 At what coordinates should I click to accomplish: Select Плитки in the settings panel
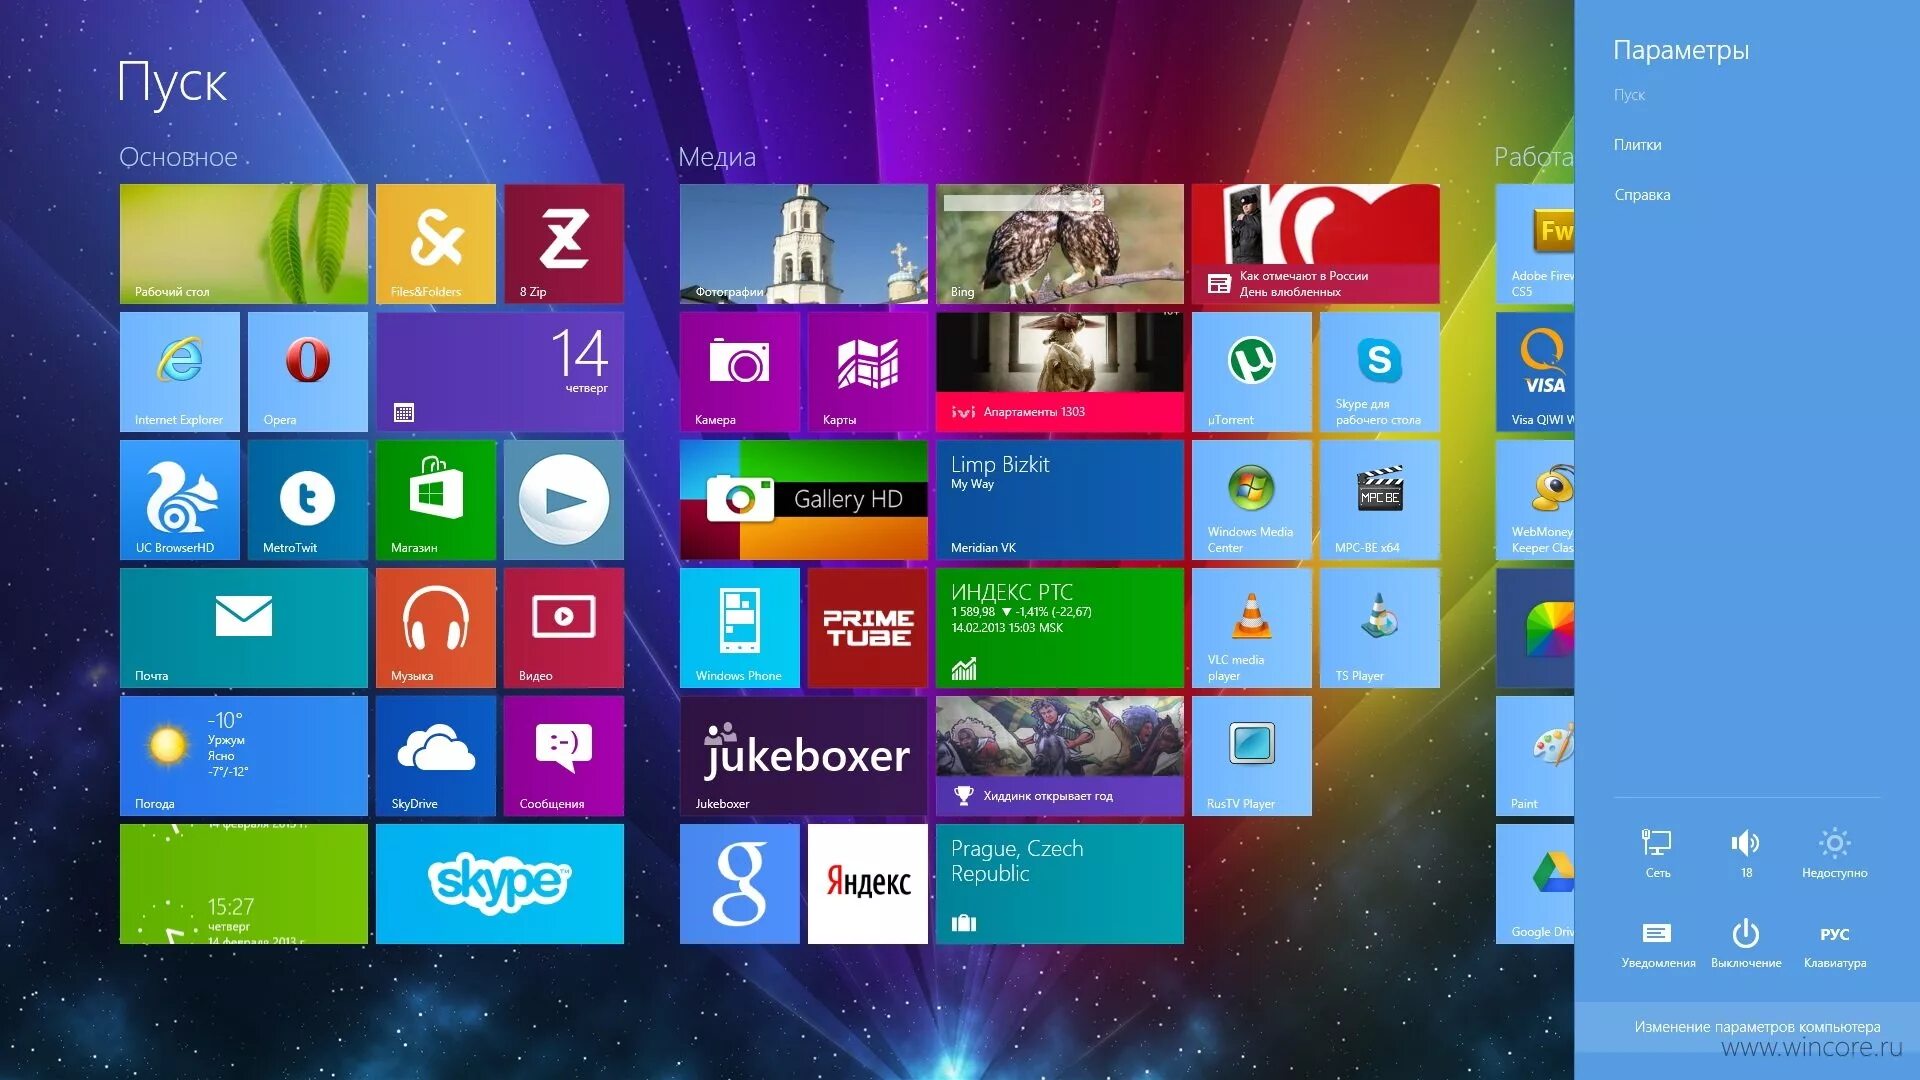click(1637, 145)
